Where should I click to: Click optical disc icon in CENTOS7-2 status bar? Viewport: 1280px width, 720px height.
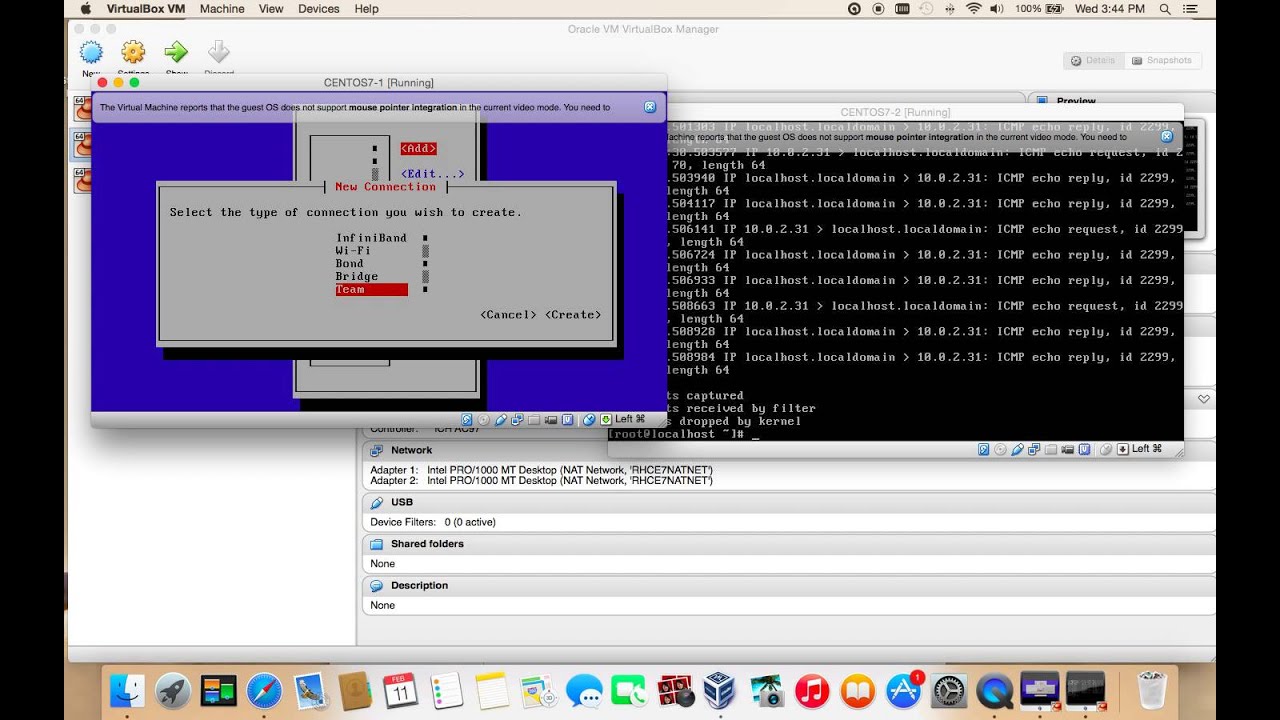(x=1000, y=450)
